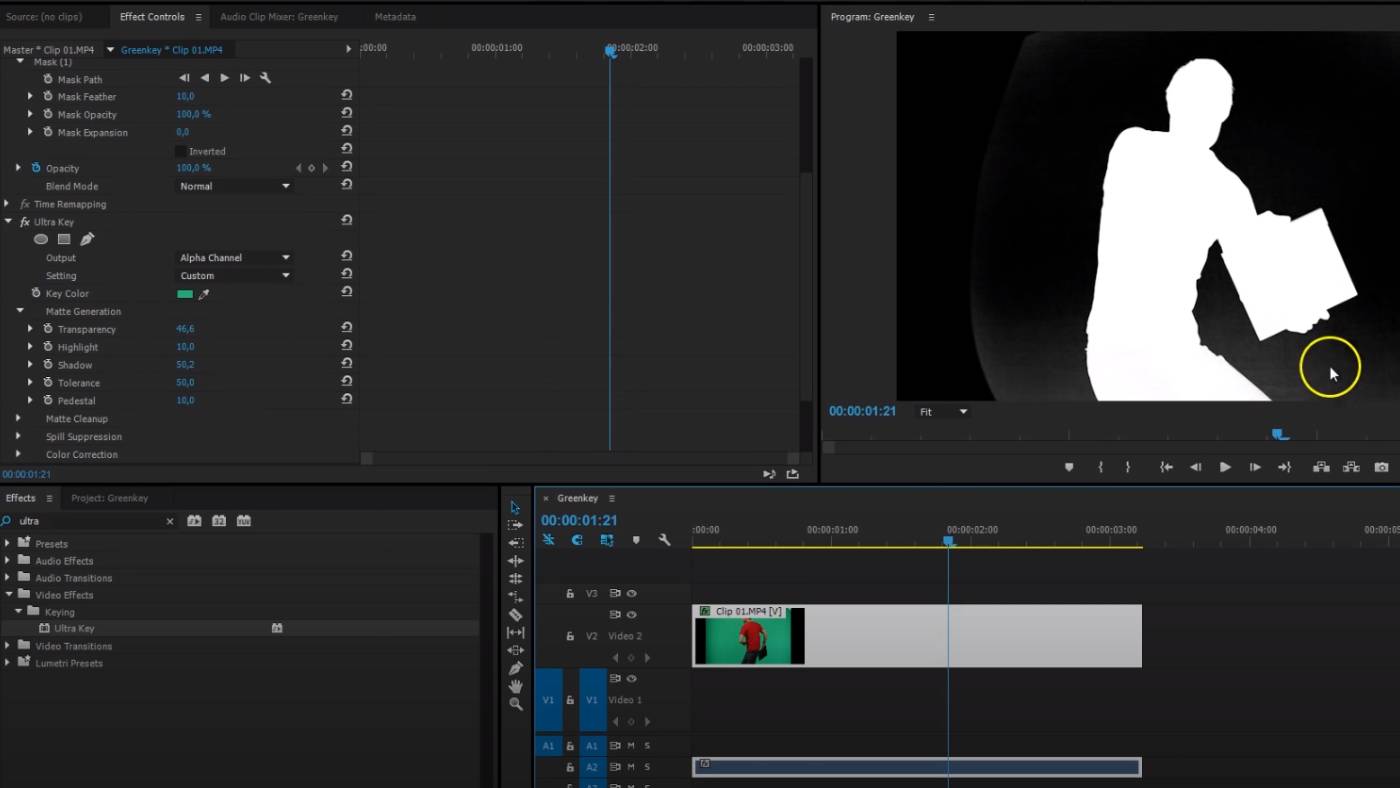Select the Razor tool in tools panel
The width and height of the screenshot is (1400, 788).
tap(515, 615)
